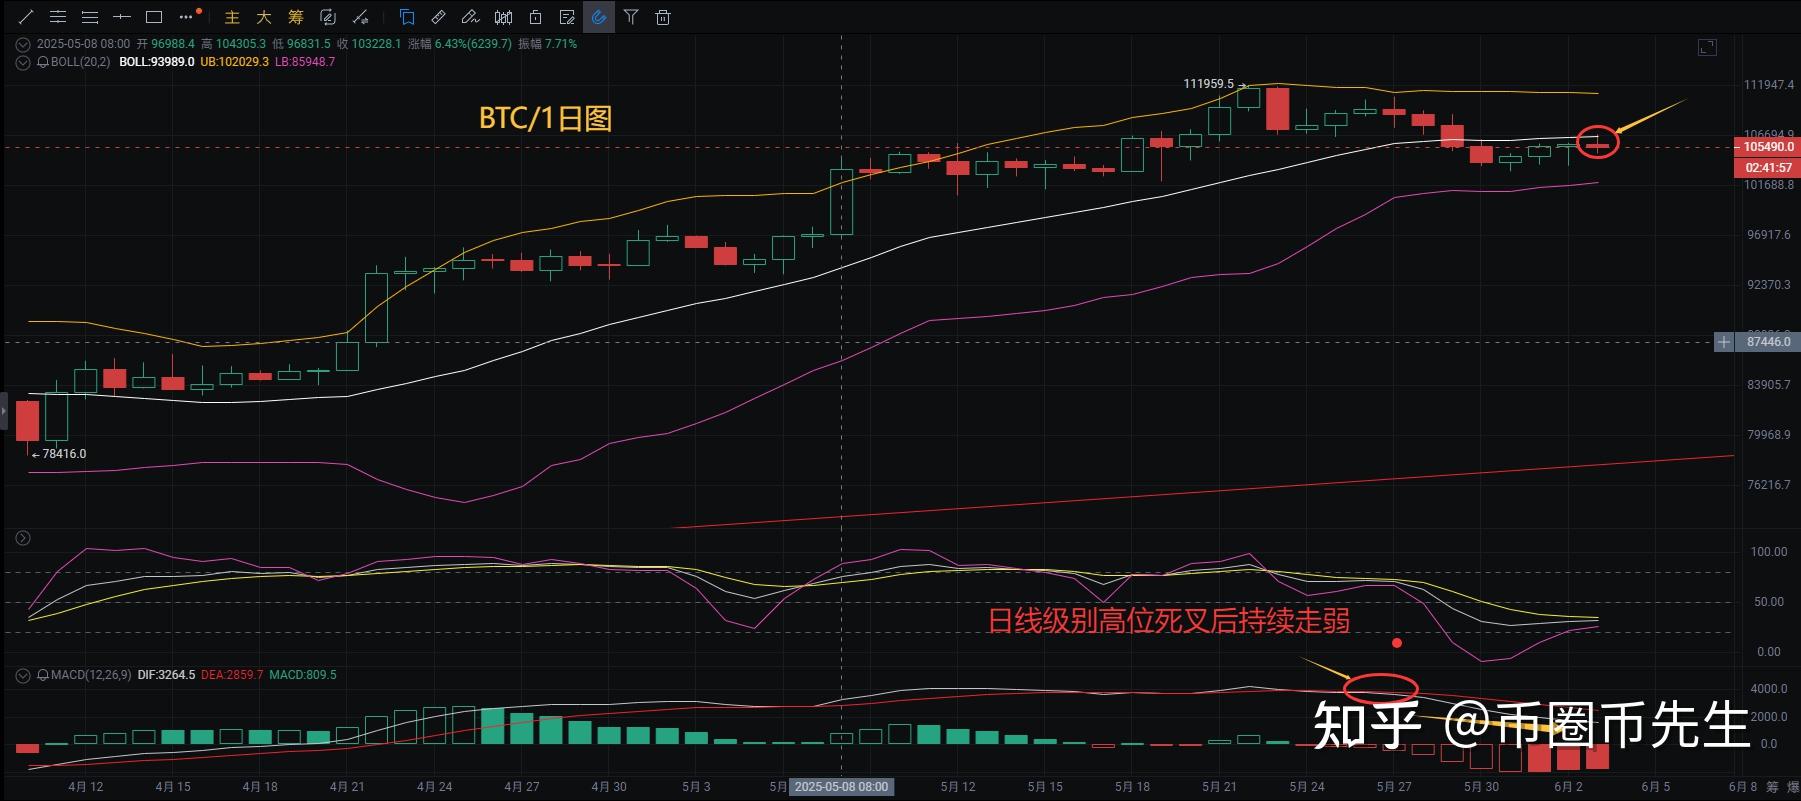This screenshot has height=801, width=1801.
Task: Toggle the 筹 chip distribution button
Action: point(296,17)
